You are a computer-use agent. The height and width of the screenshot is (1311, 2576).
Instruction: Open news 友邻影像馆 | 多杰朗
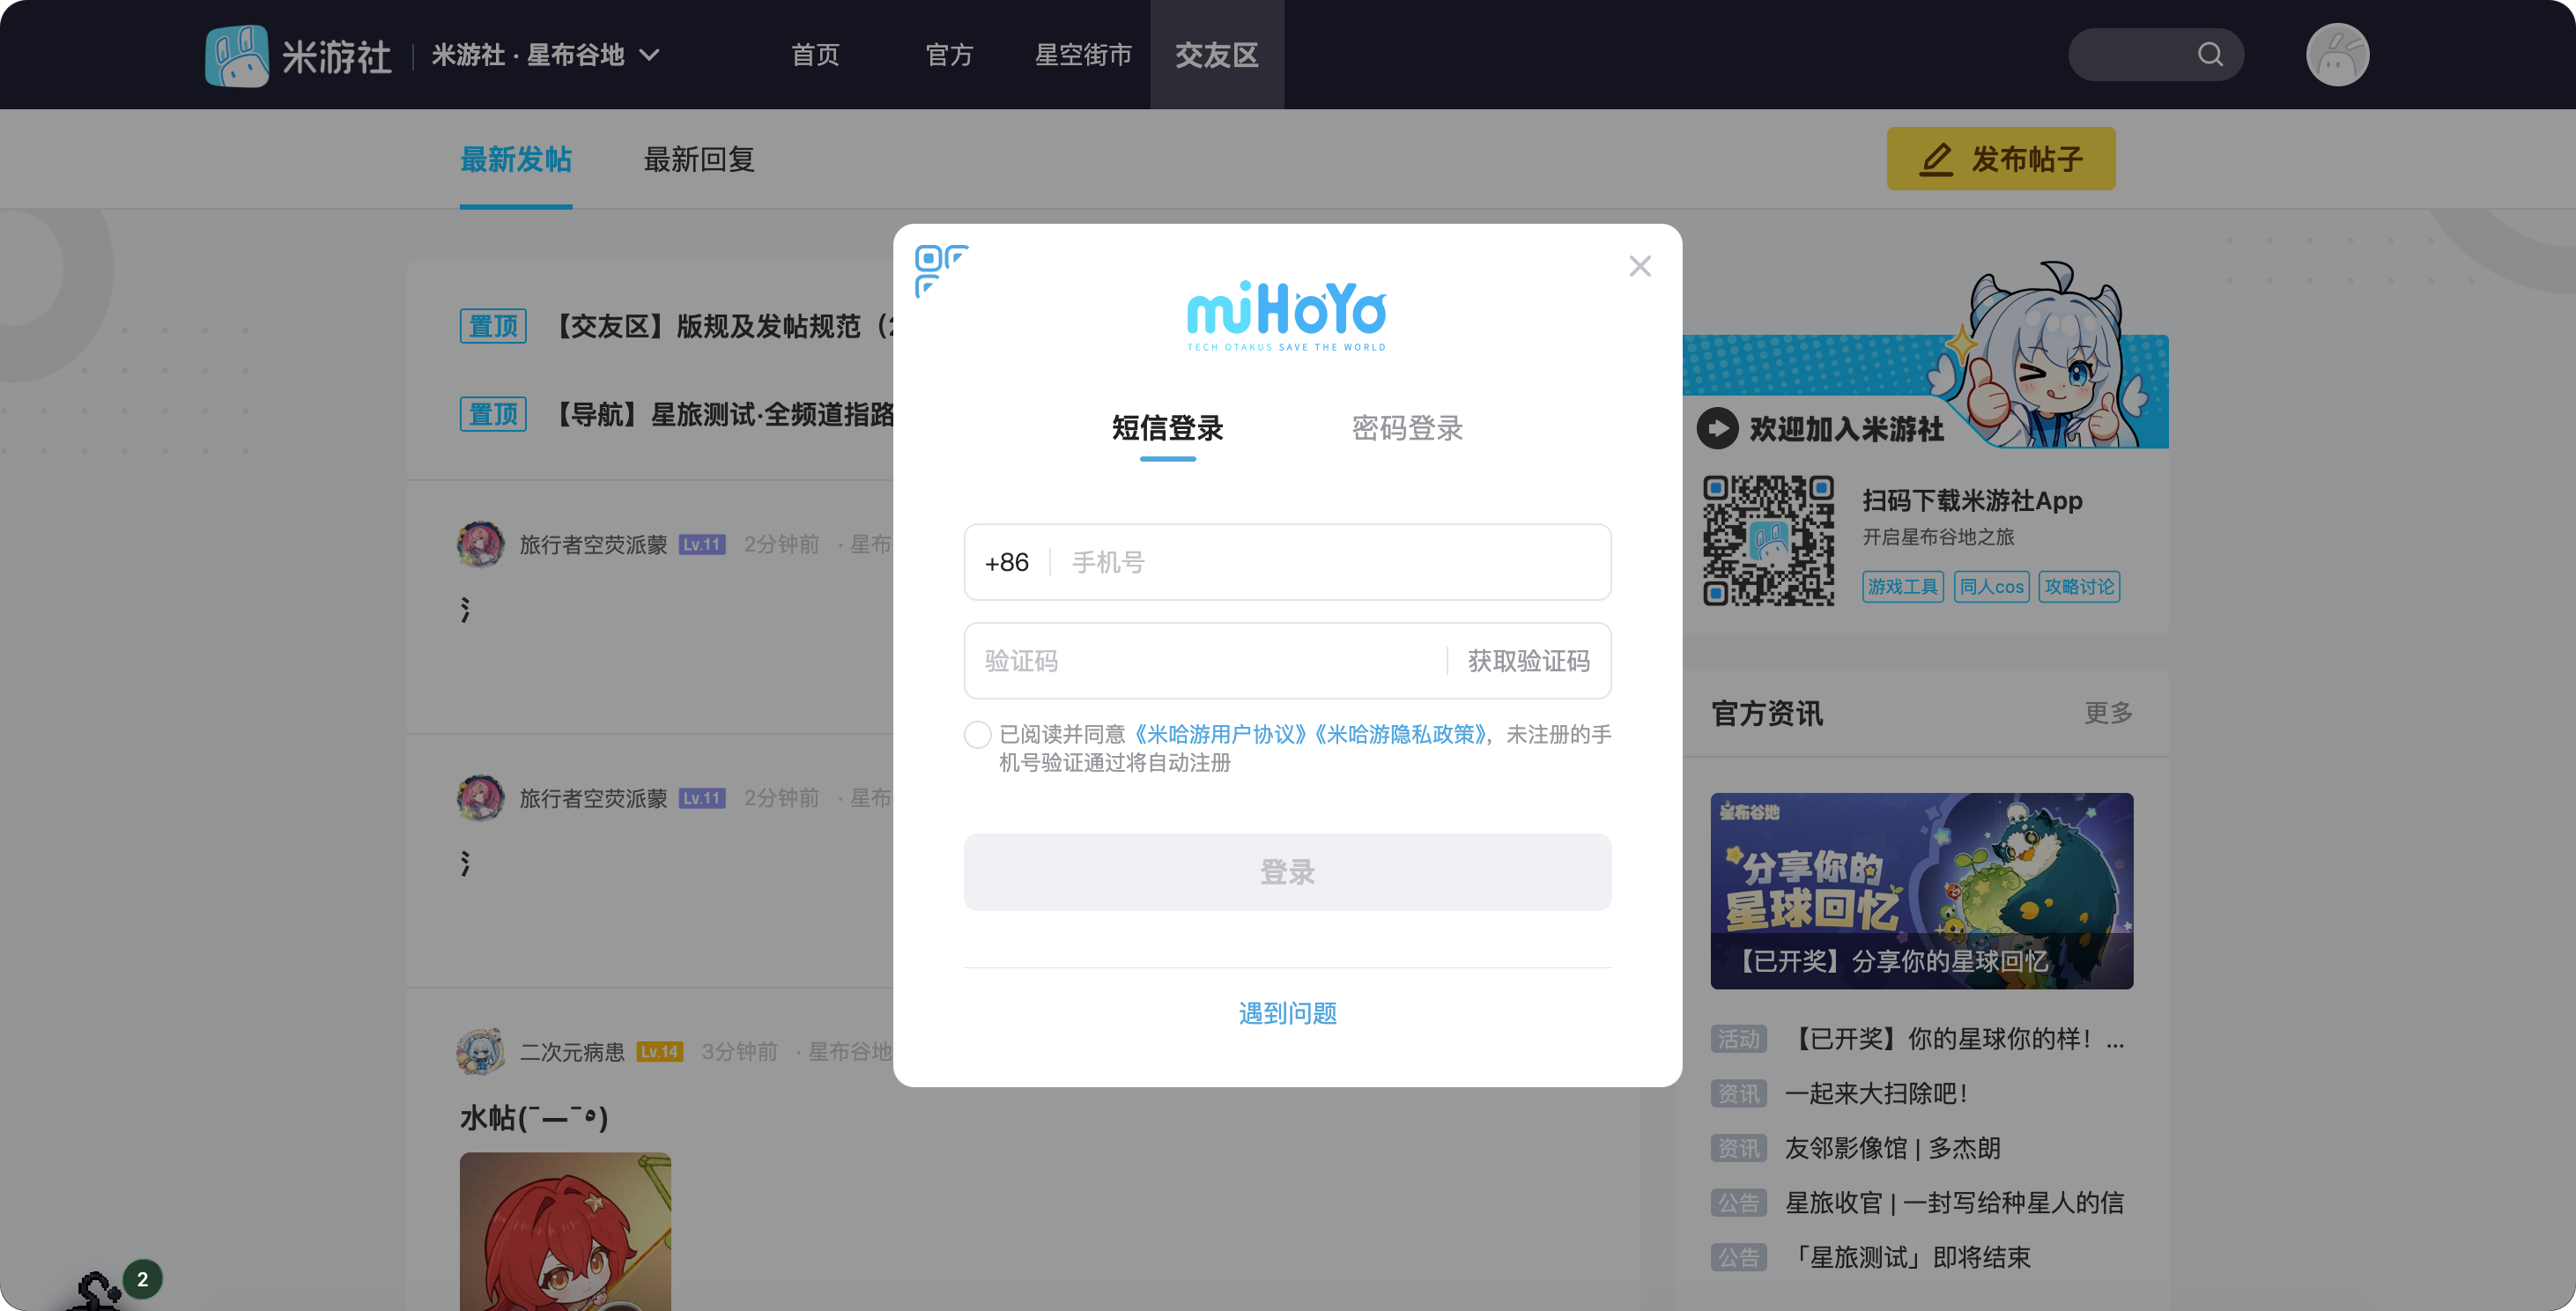pyautogui.click(x=1892, y=1148)
